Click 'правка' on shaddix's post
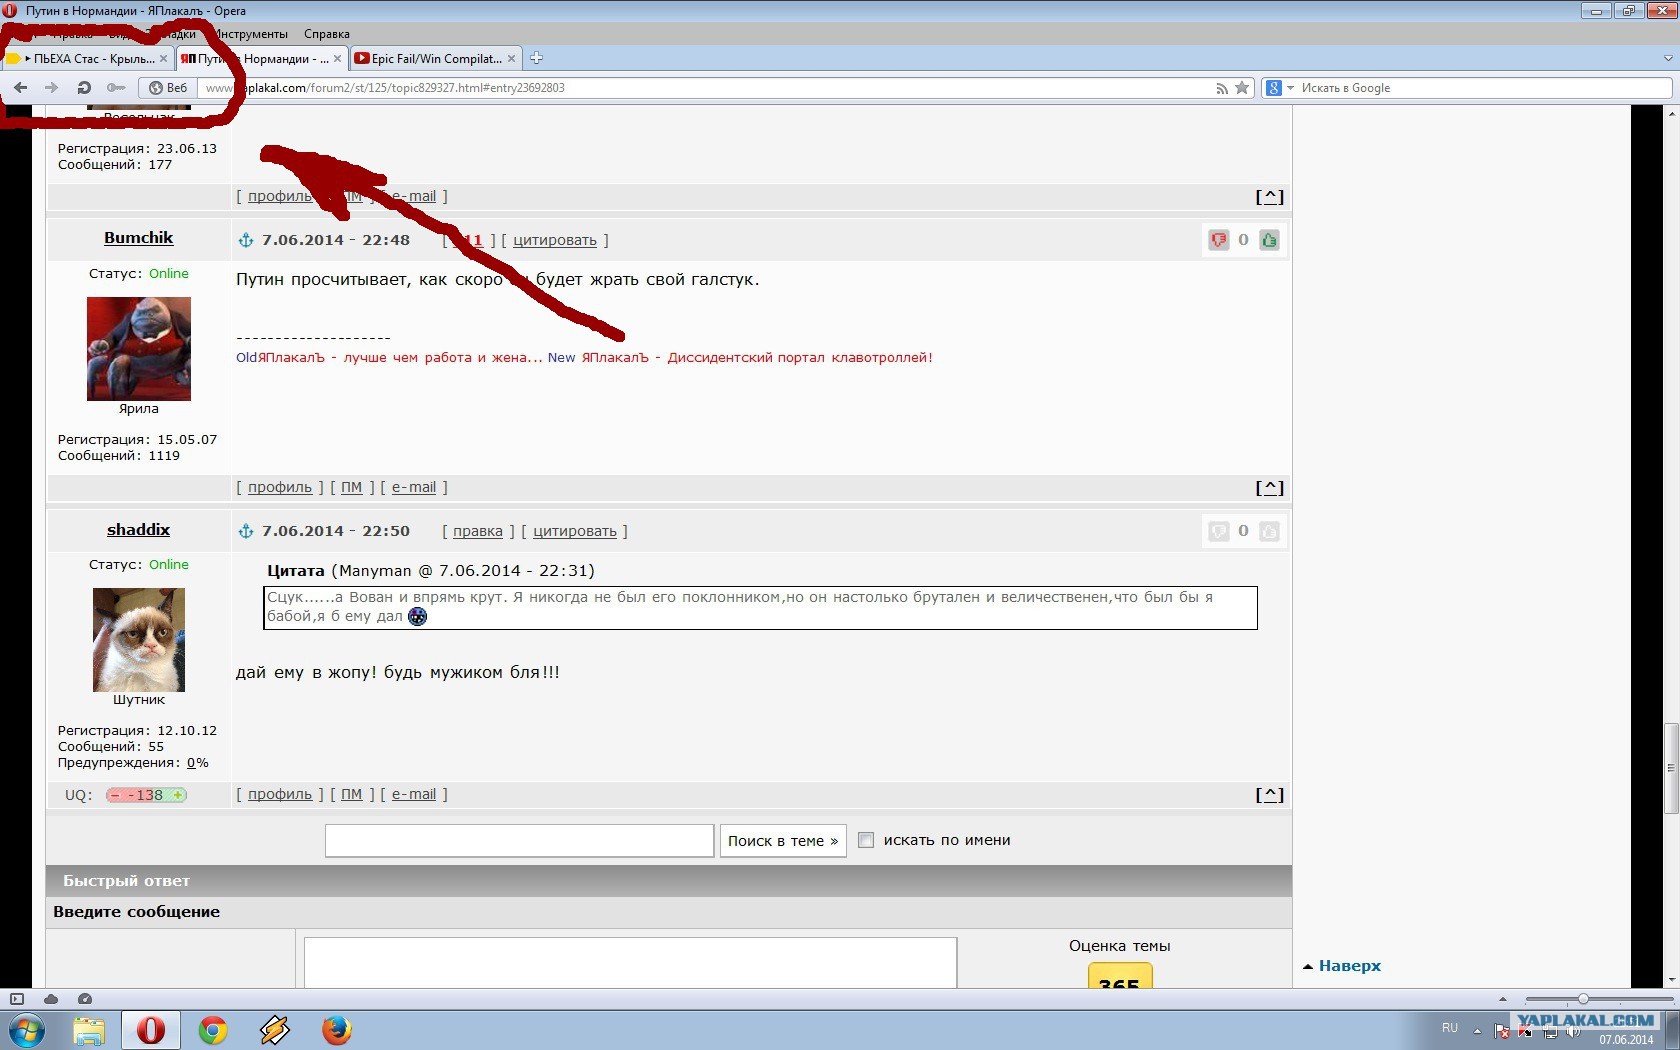 click(x=478, y=531)
